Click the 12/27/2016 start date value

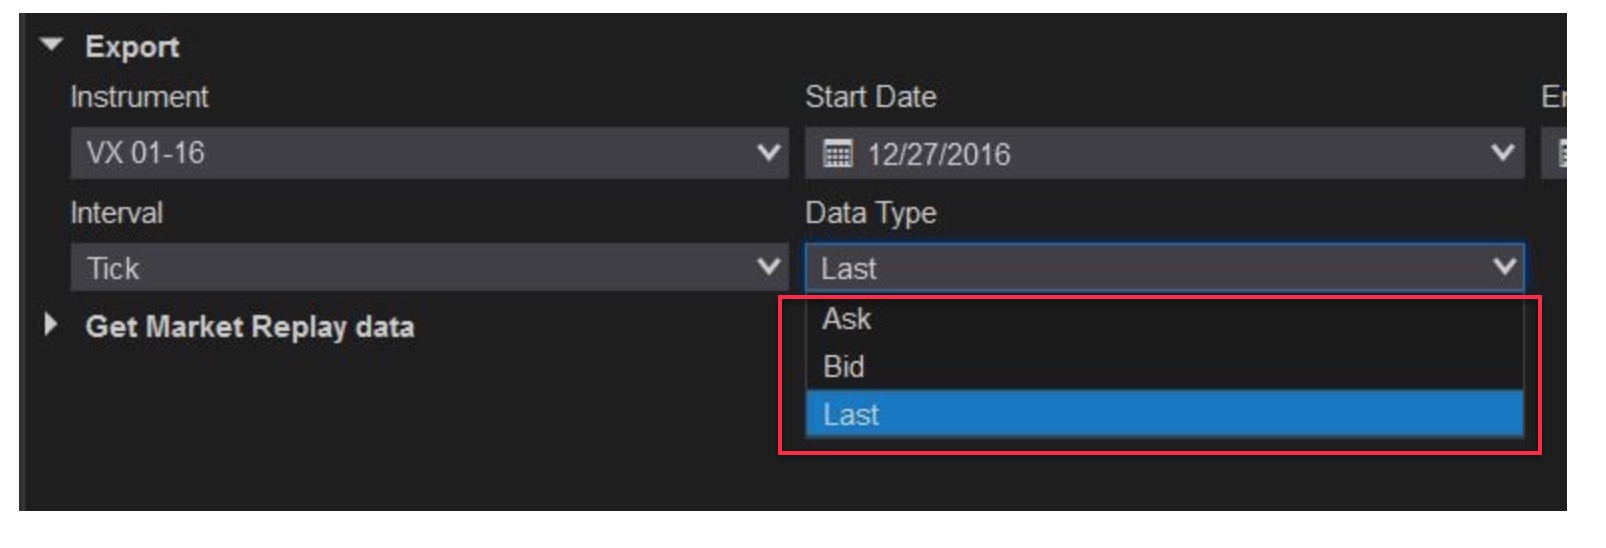pos(939,154)
